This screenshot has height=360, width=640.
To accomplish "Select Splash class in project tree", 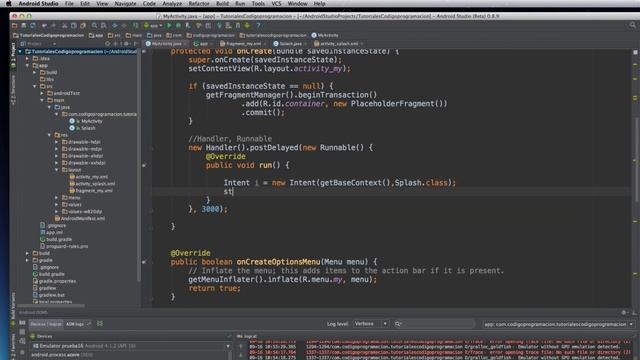I will (82, 128).
